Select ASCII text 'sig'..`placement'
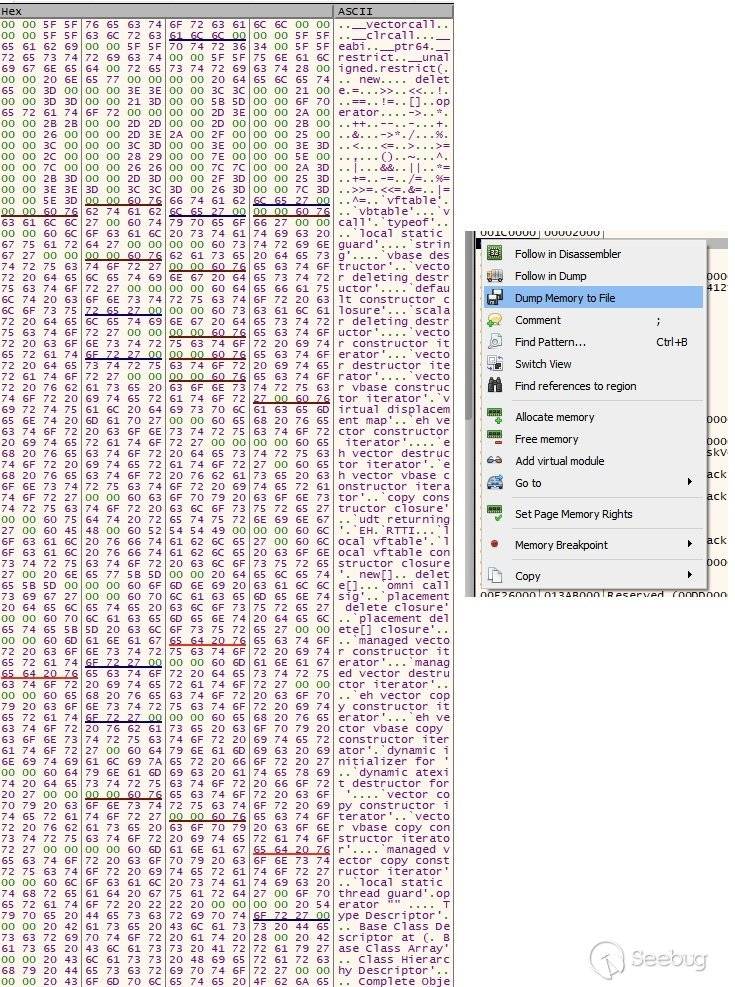 tap(394, 597)
